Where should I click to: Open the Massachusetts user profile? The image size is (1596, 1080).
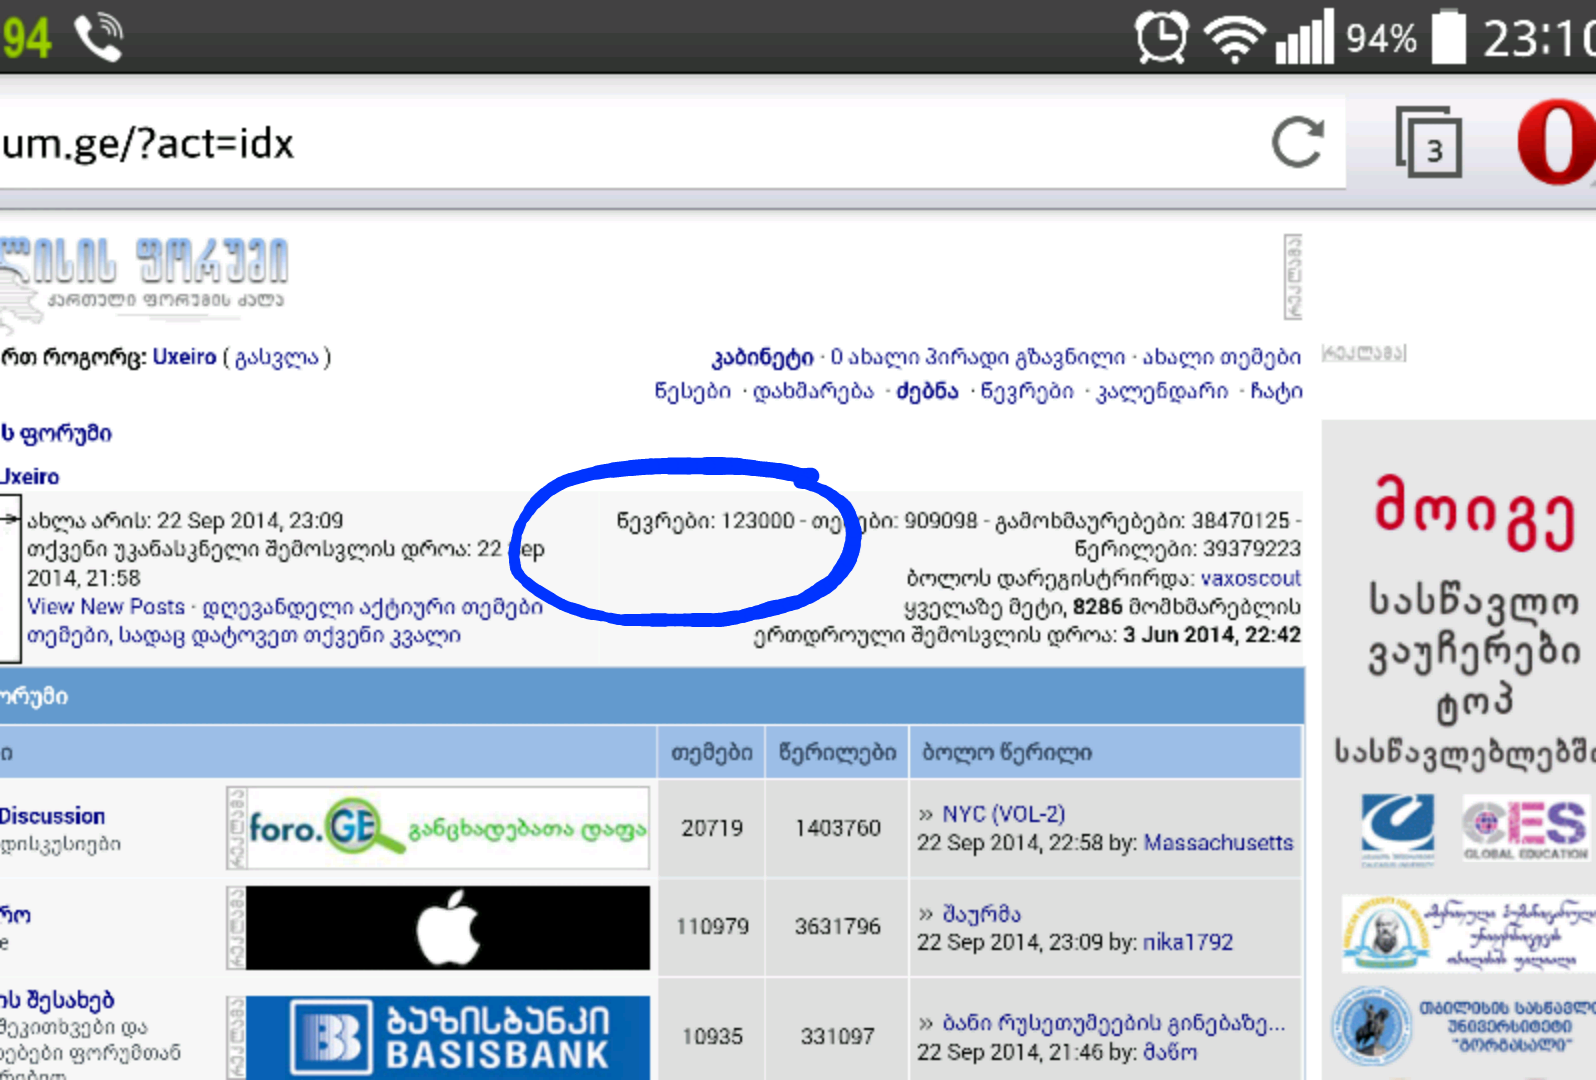click(x=1218, y=843)
